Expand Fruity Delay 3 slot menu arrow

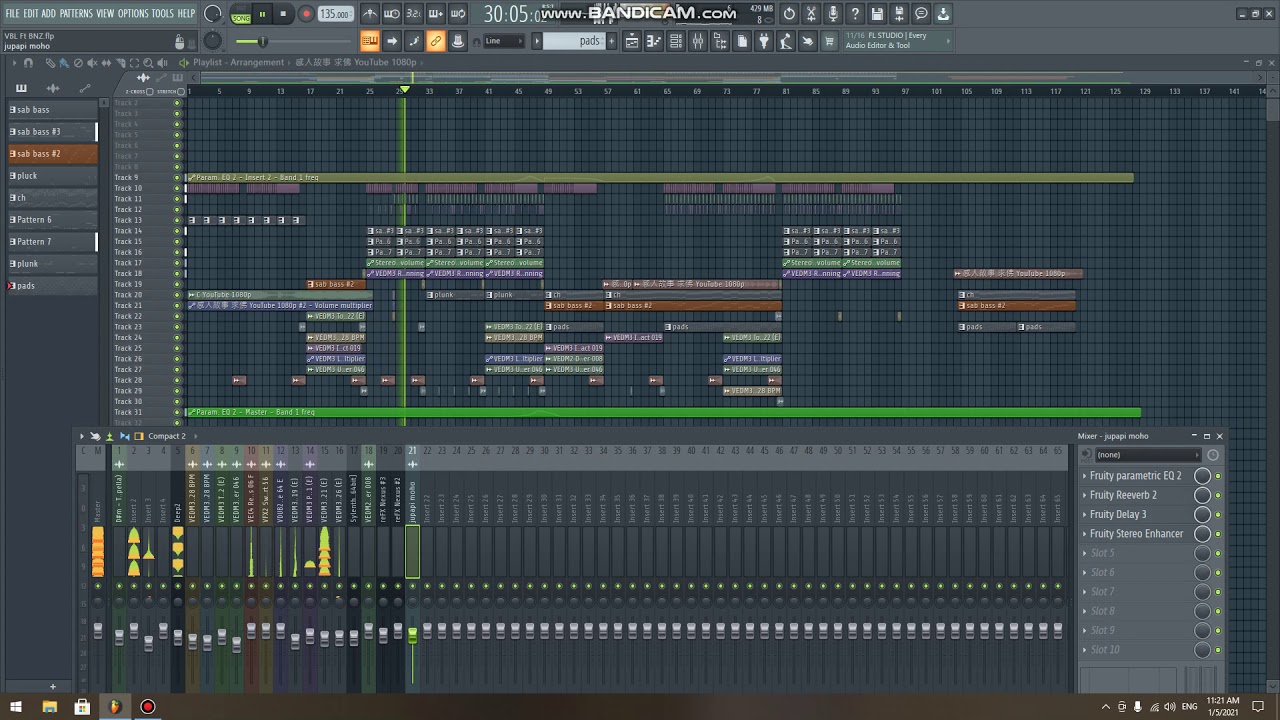click(1085, 515)
